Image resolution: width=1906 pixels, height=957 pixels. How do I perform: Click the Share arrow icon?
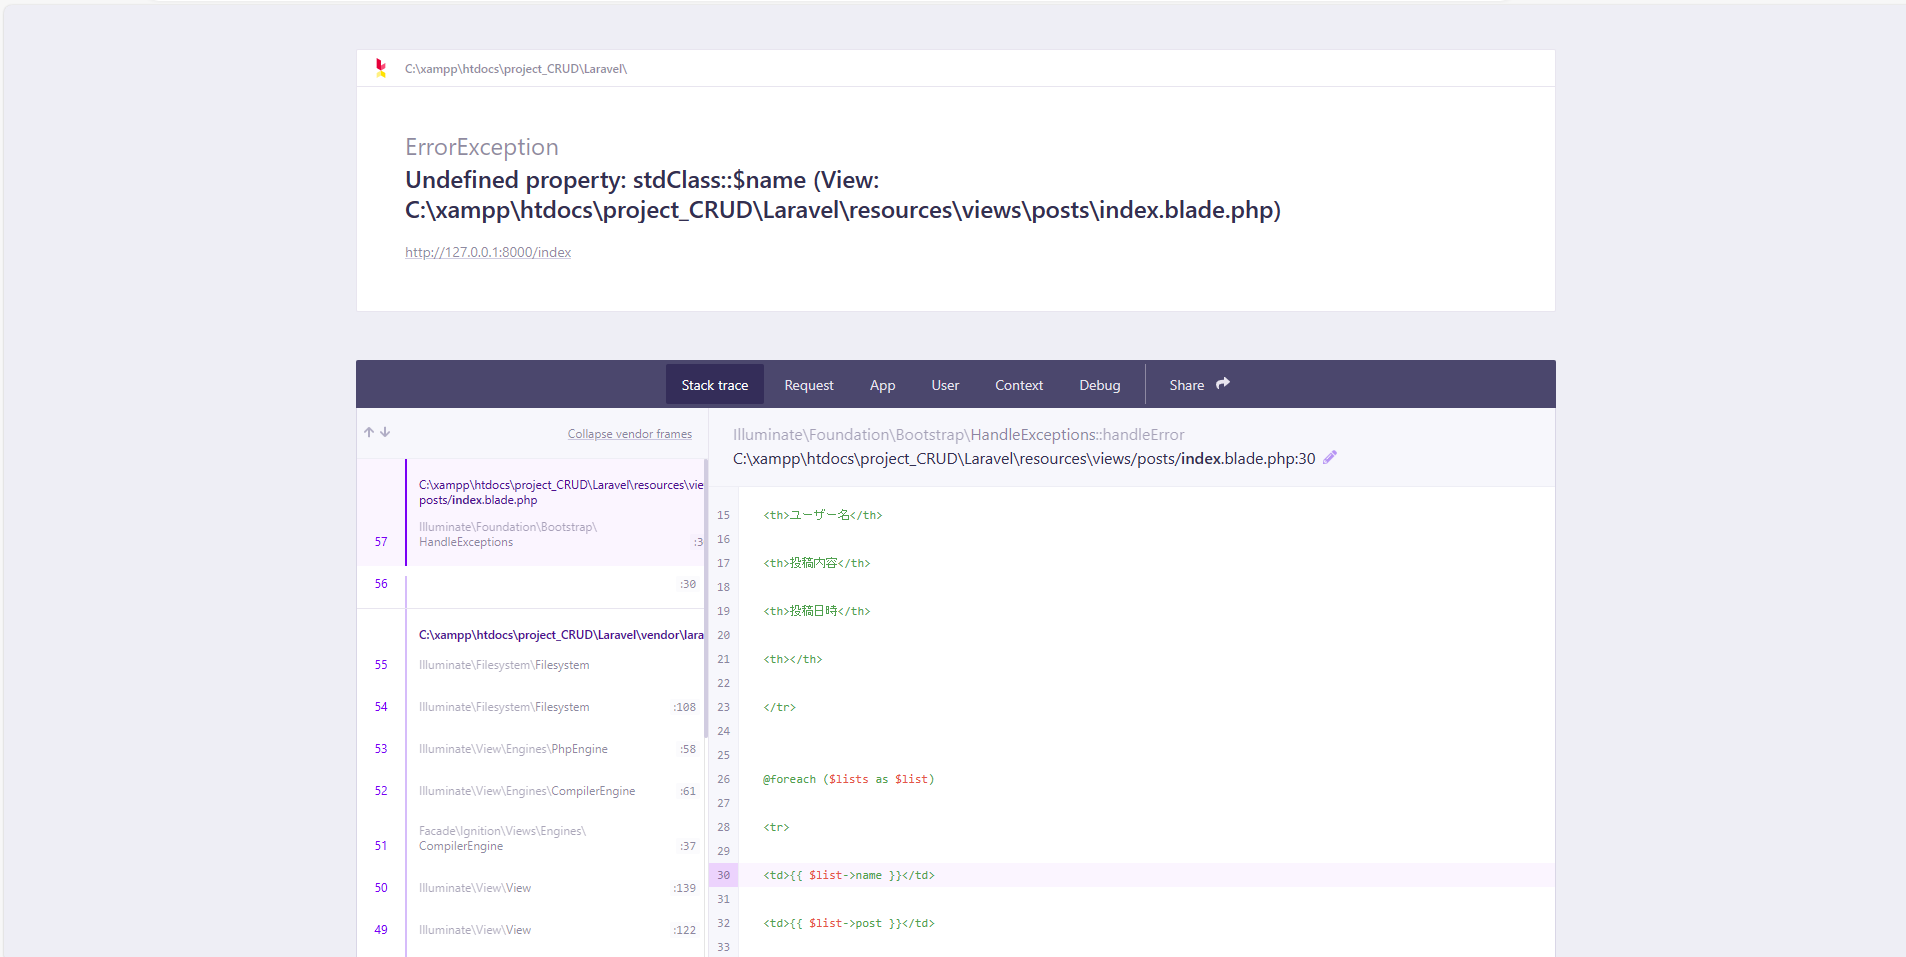pos(1222,384)
